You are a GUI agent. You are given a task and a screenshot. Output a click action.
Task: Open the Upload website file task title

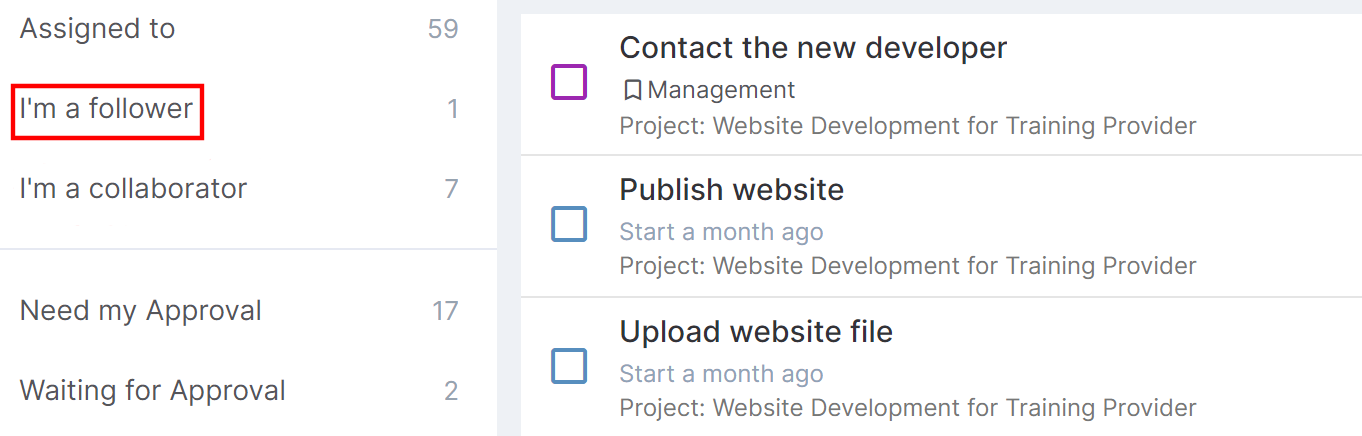pos(756,331)
